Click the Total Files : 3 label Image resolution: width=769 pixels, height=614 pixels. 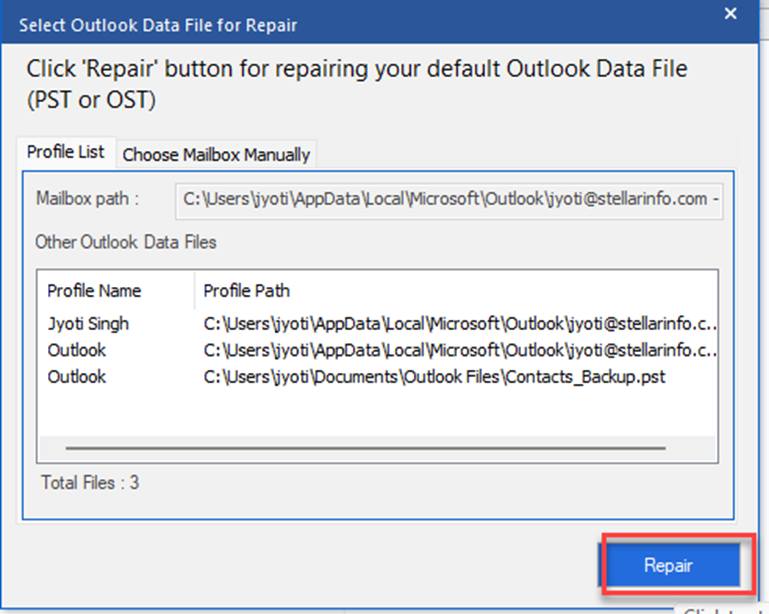click(x=90, y=483)
